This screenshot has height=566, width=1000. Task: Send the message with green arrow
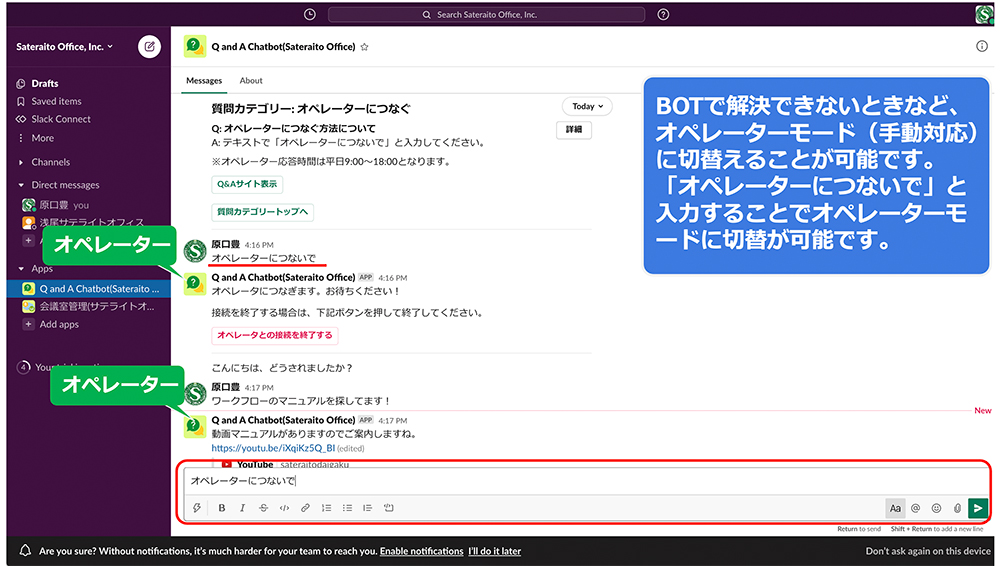[x=978, y=508]
